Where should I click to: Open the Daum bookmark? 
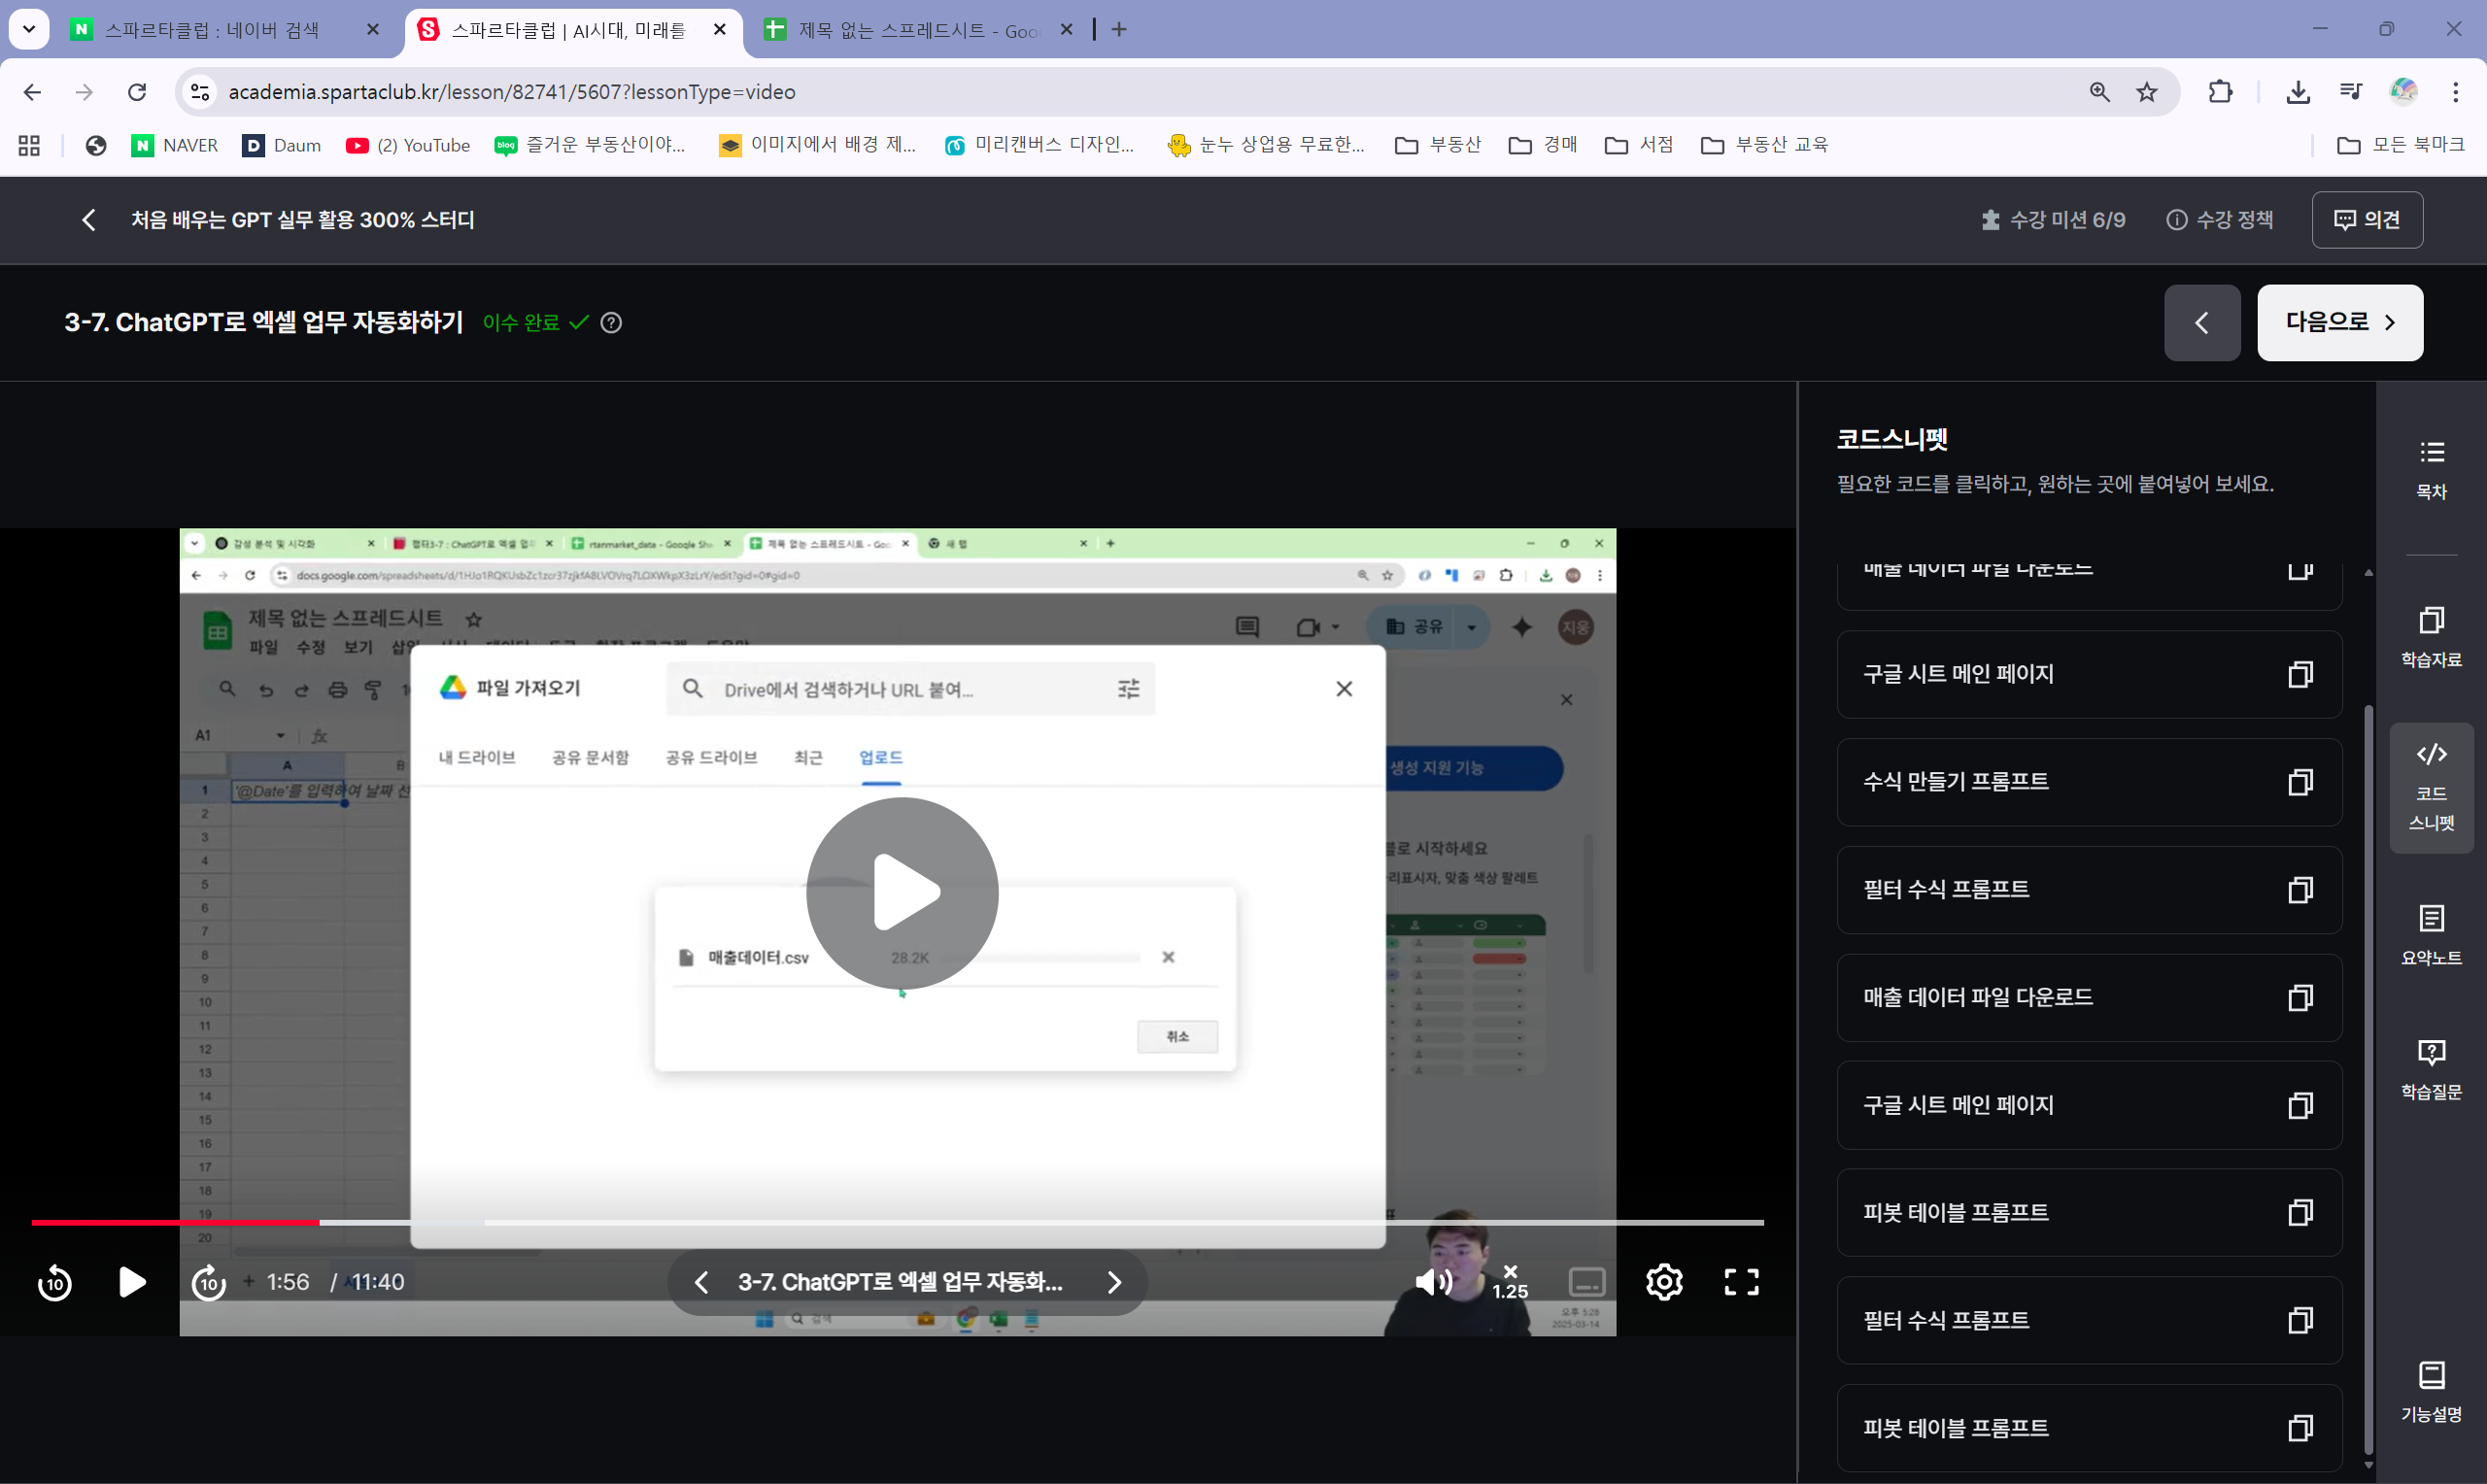click(x=281, y=145)
